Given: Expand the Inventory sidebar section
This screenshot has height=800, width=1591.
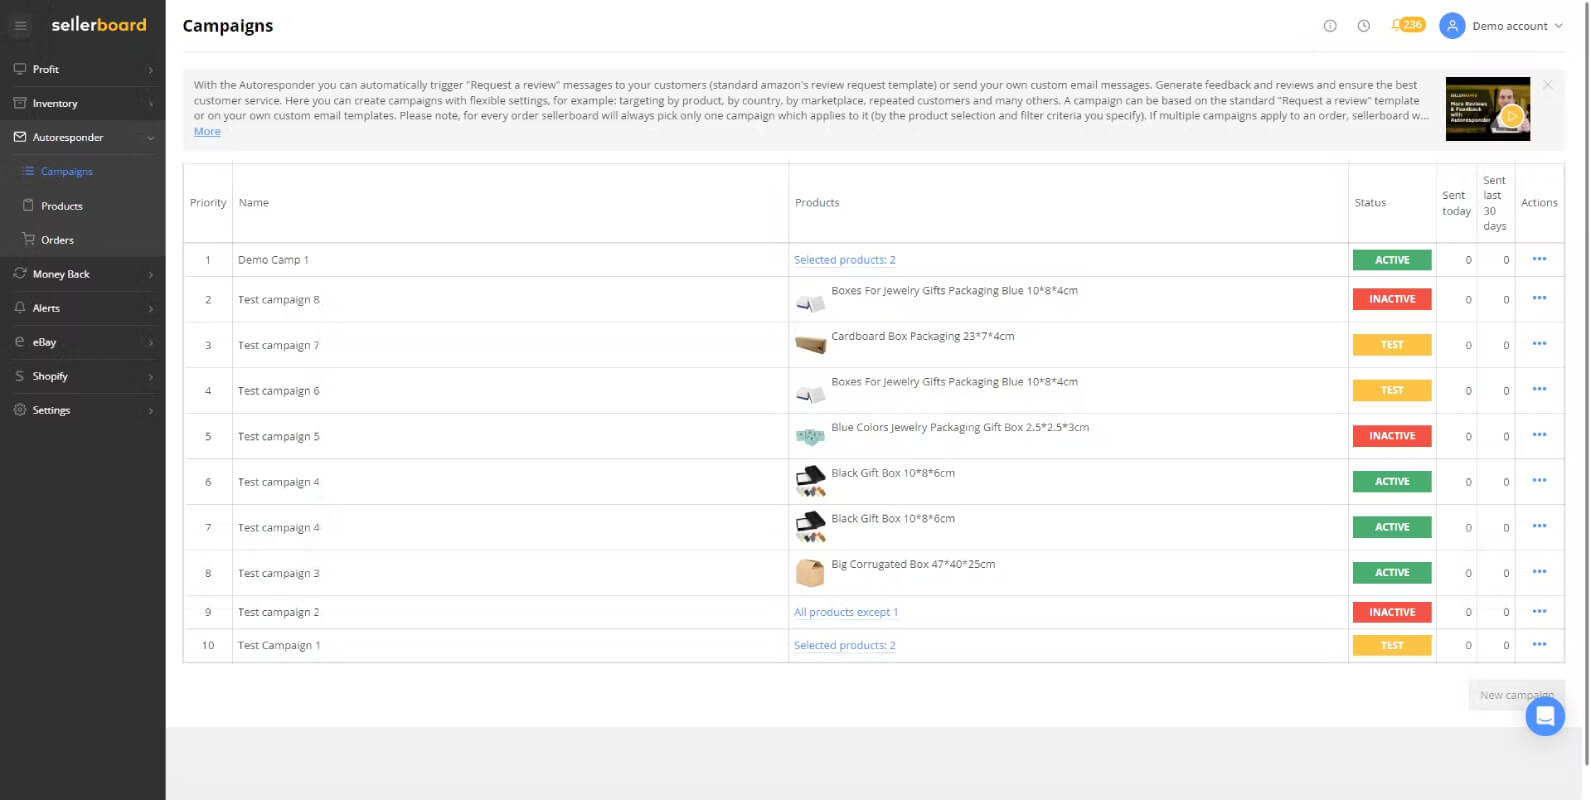Looking at the screenshot, I should [82, 103].
